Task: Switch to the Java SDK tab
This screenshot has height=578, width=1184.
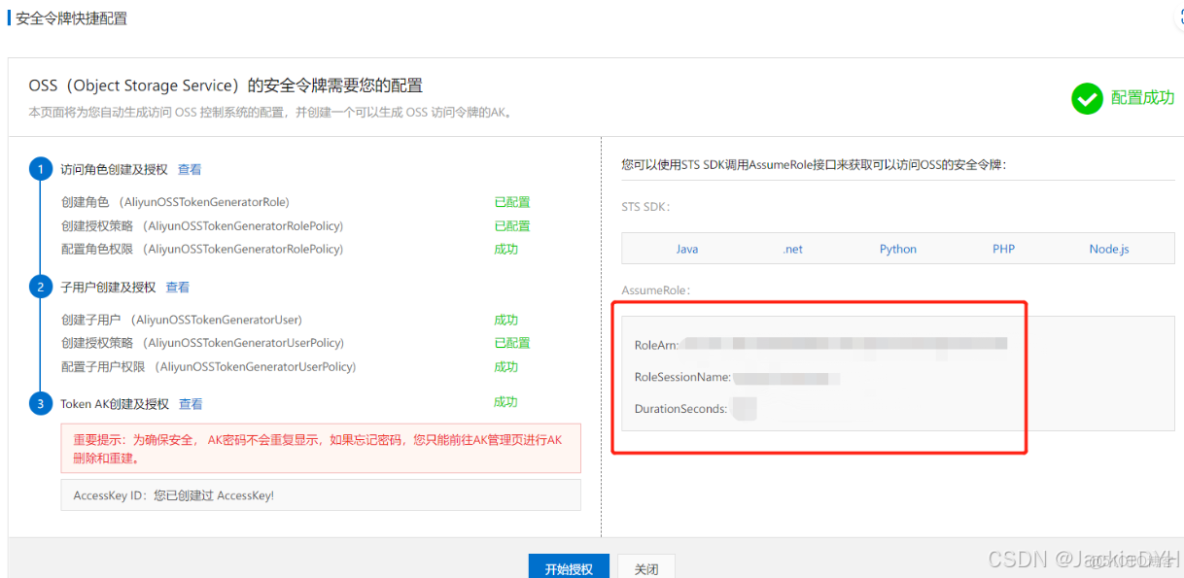Action: [687, 248]
